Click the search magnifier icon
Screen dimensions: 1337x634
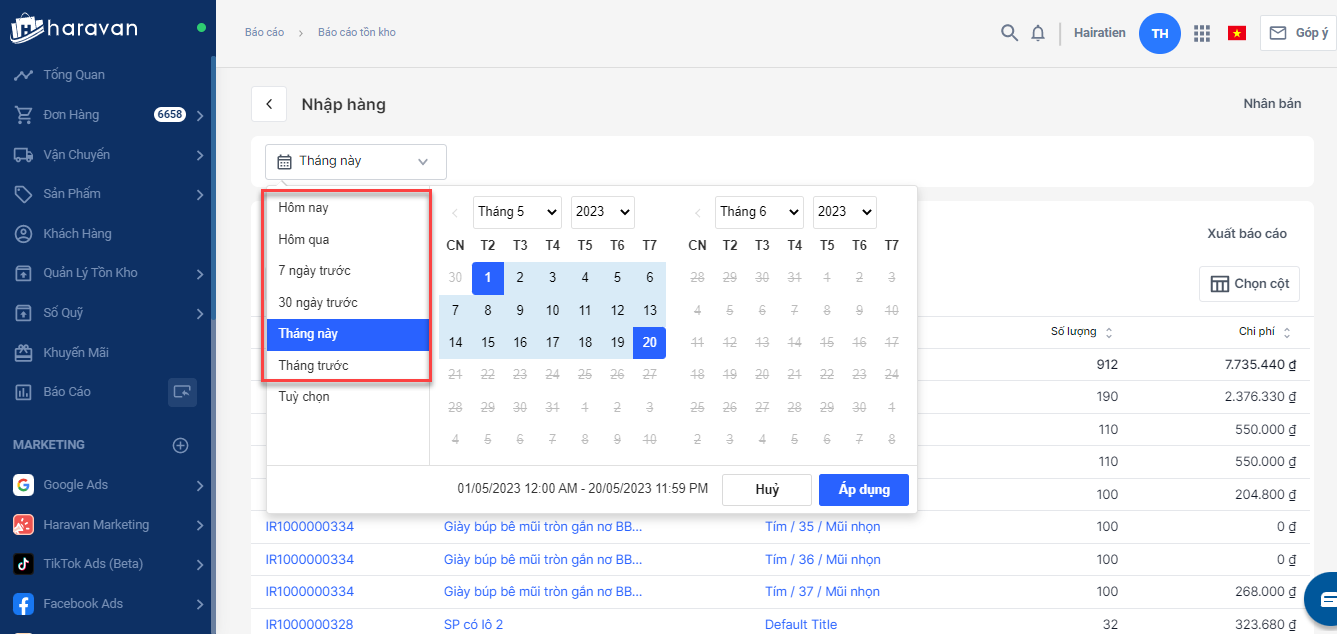click(x=1009, y=33)
